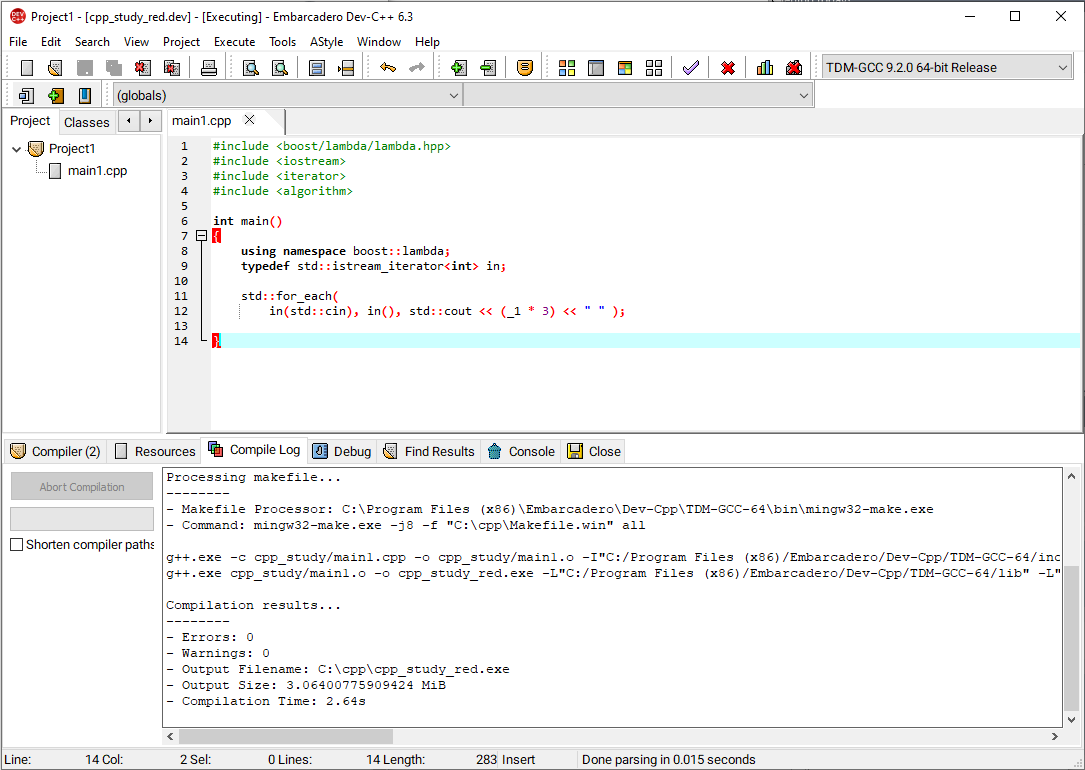Click the orange shield toolbar icon
Image resolution: width=1085 pixels, height=770 pixels.
point(525,68)
